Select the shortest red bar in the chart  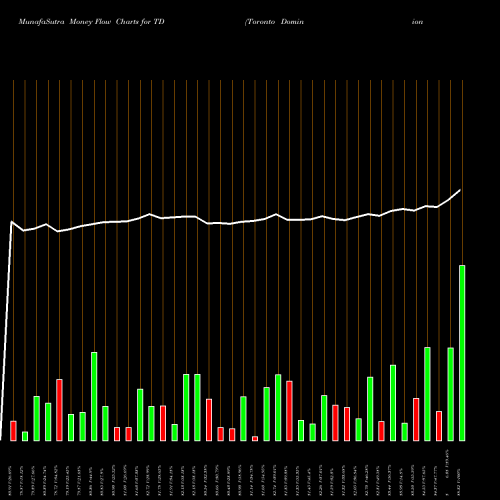point(255,438)
